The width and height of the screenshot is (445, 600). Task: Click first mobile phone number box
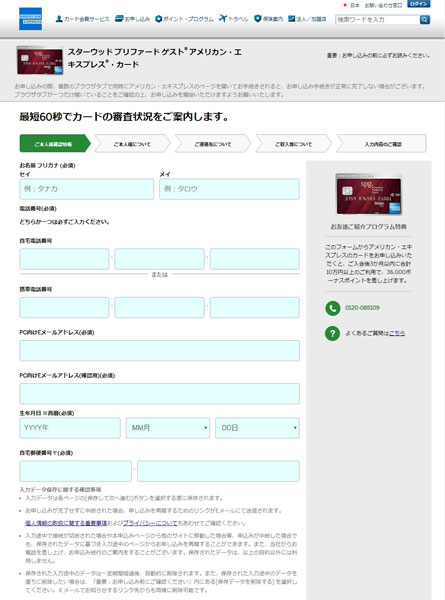point(64,308)
